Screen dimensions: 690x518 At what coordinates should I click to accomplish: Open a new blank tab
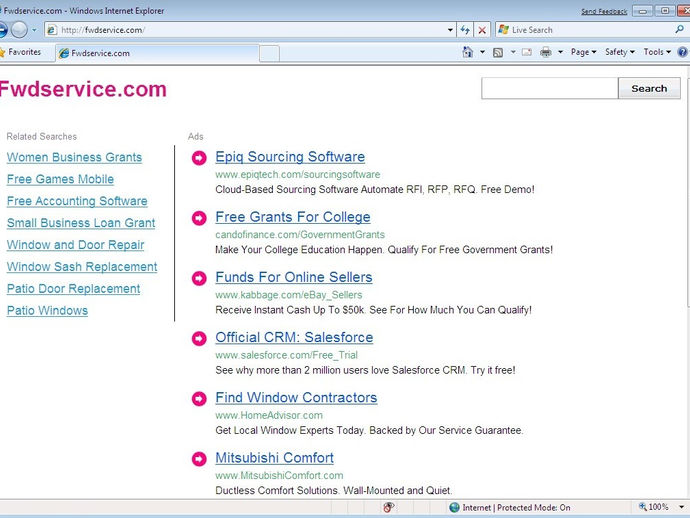269,54
